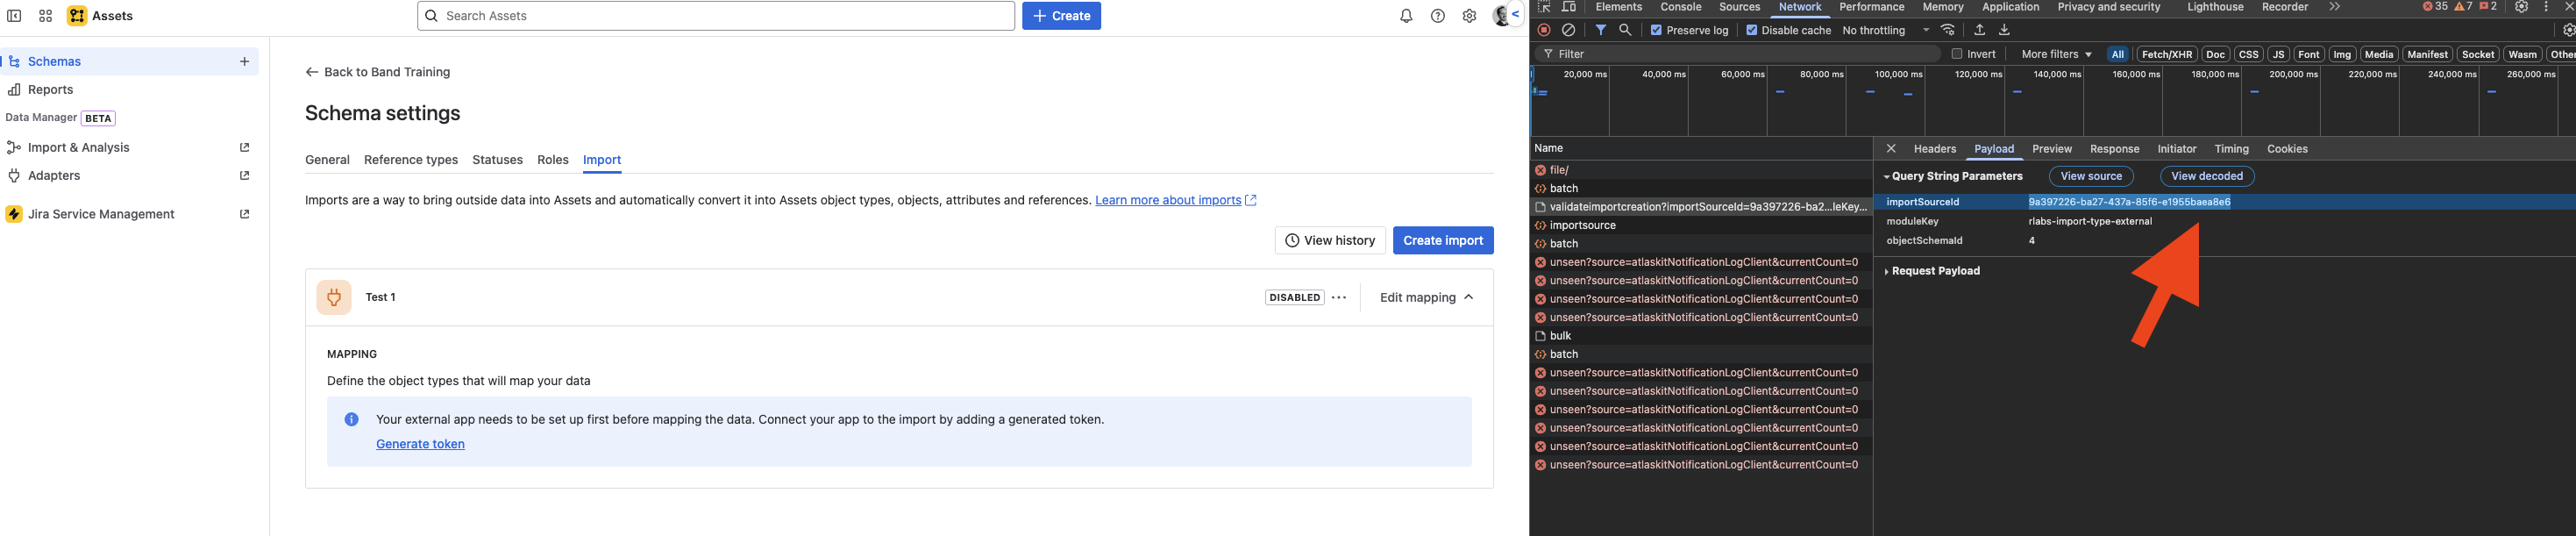Switch to request Headers tab
This screenshot has height=536, width=2576.
[1935, 149]
